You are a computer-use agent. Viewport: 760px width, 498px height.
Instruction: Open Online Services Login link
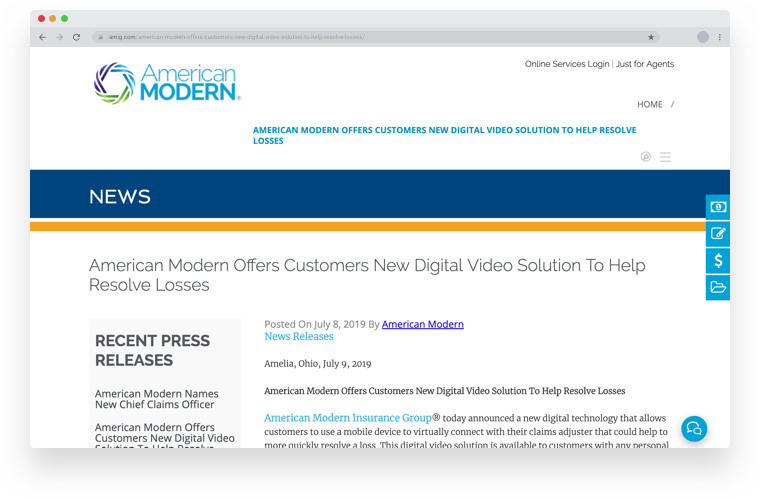[x=567, y=64]
